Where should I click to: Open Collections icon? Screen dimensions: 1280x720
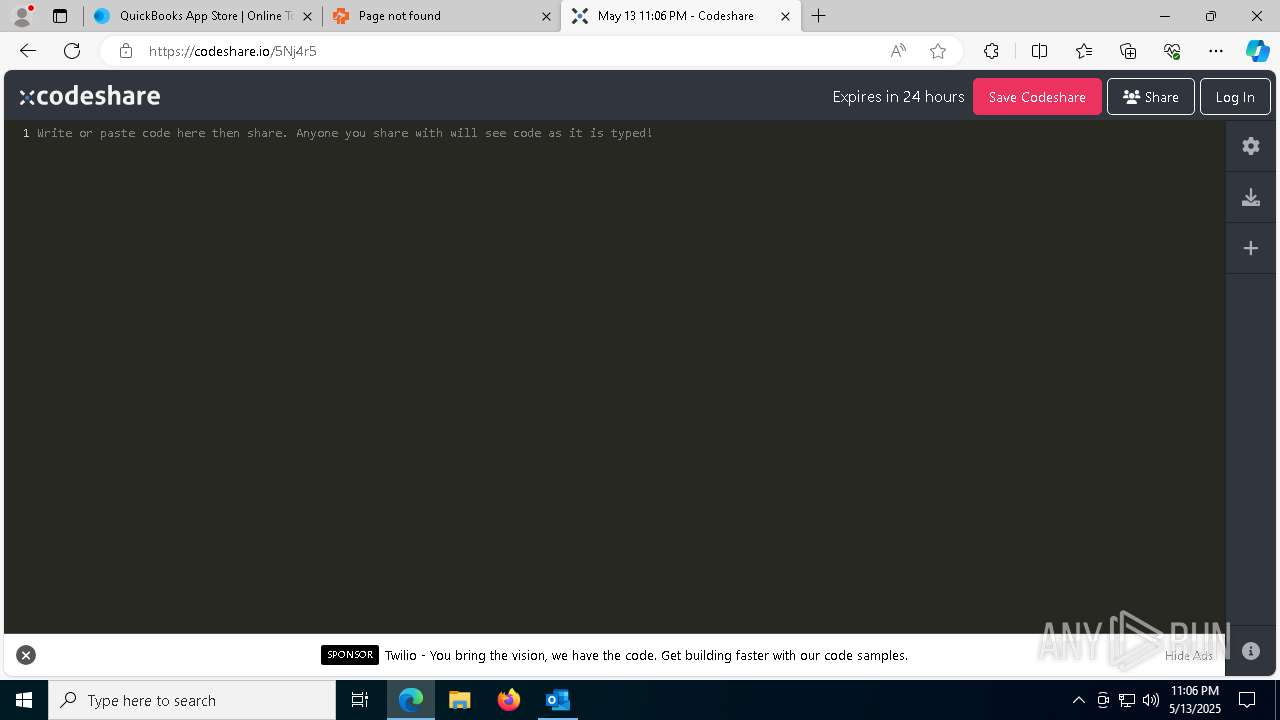(1128, 51)
